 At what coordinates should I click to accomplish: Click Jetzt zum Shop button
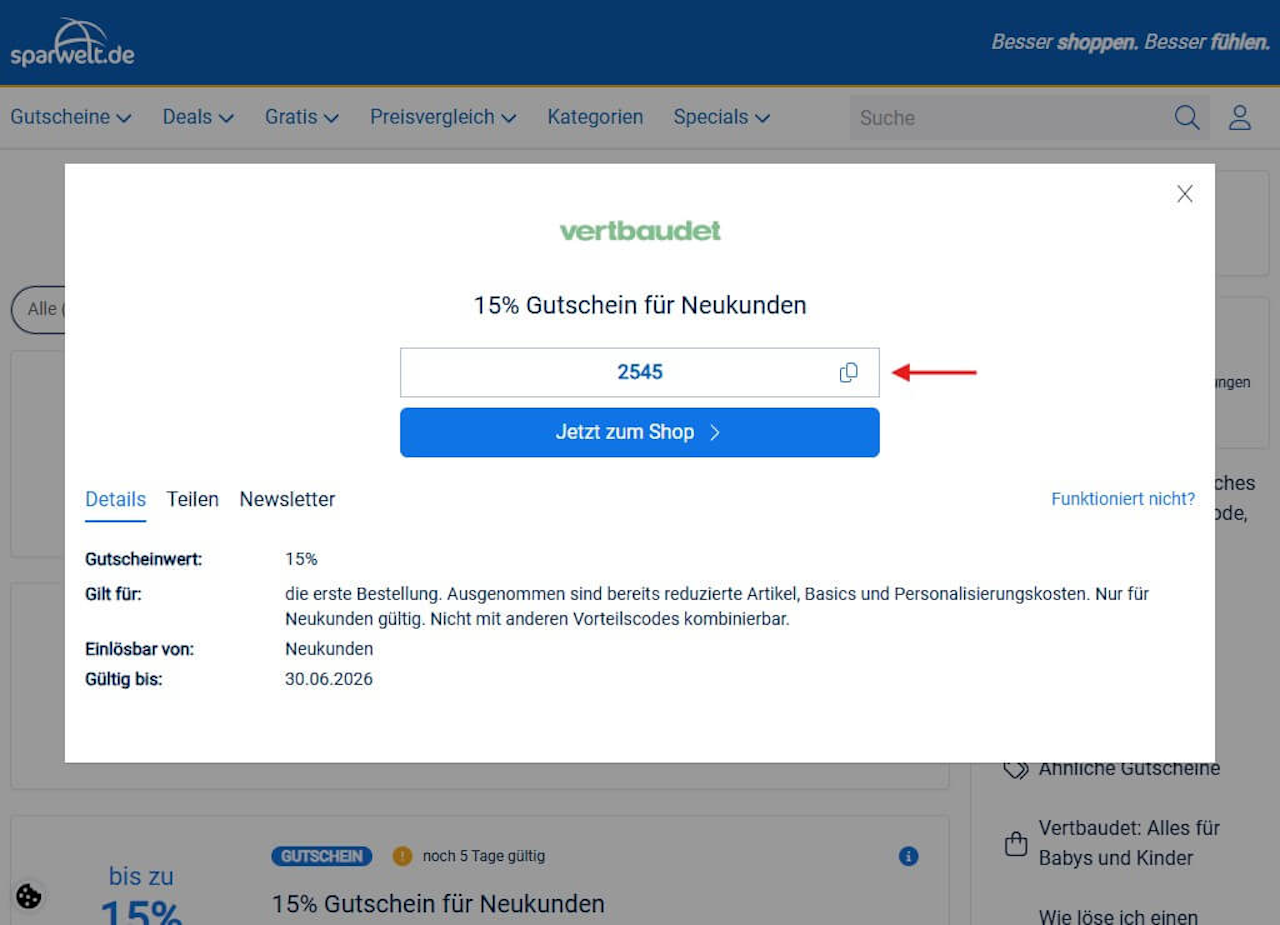pyautogui.click(x=640, y=432)
